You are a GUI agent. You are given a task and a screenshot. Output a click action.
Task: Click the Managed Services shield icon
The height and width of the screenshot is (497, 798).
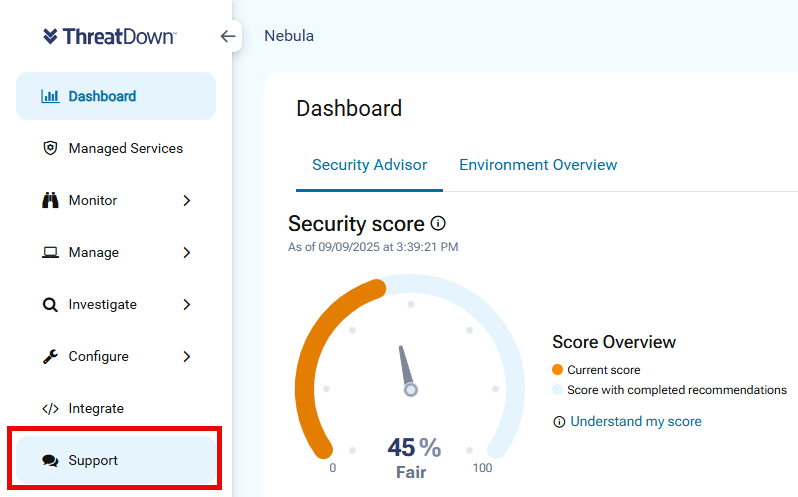(50, 148)
